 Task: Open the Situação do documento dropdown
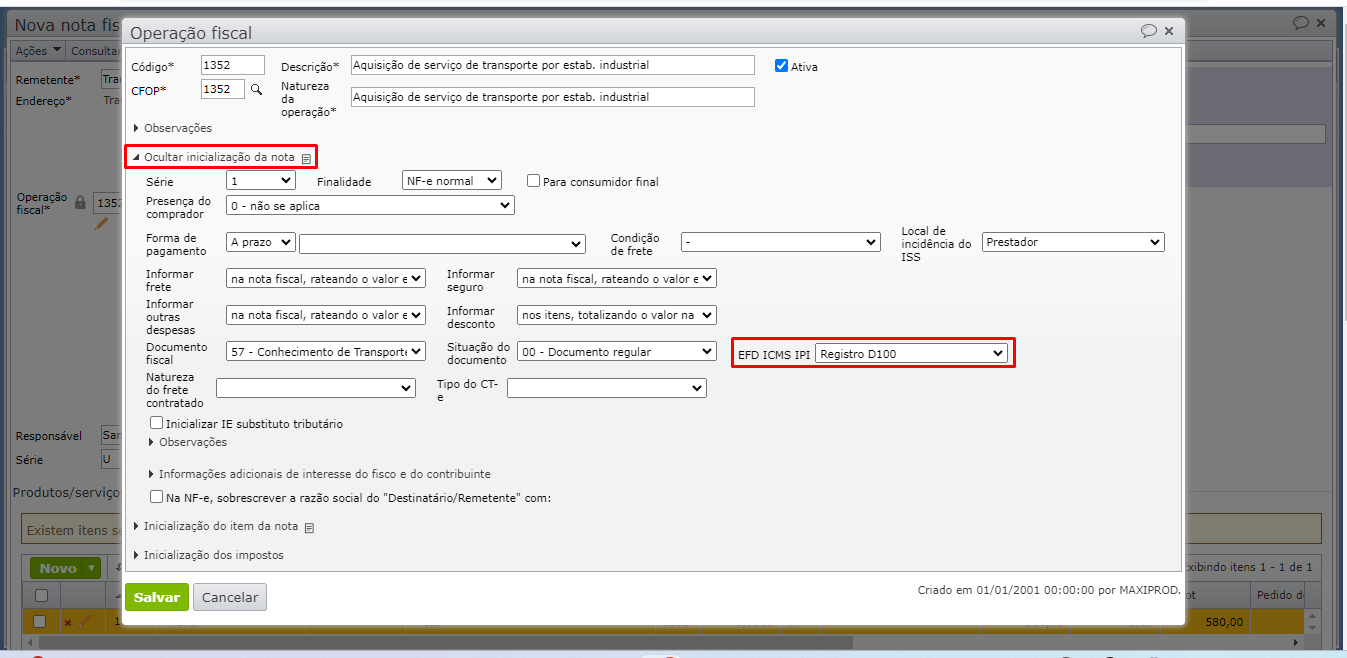(x=616, y=352)
